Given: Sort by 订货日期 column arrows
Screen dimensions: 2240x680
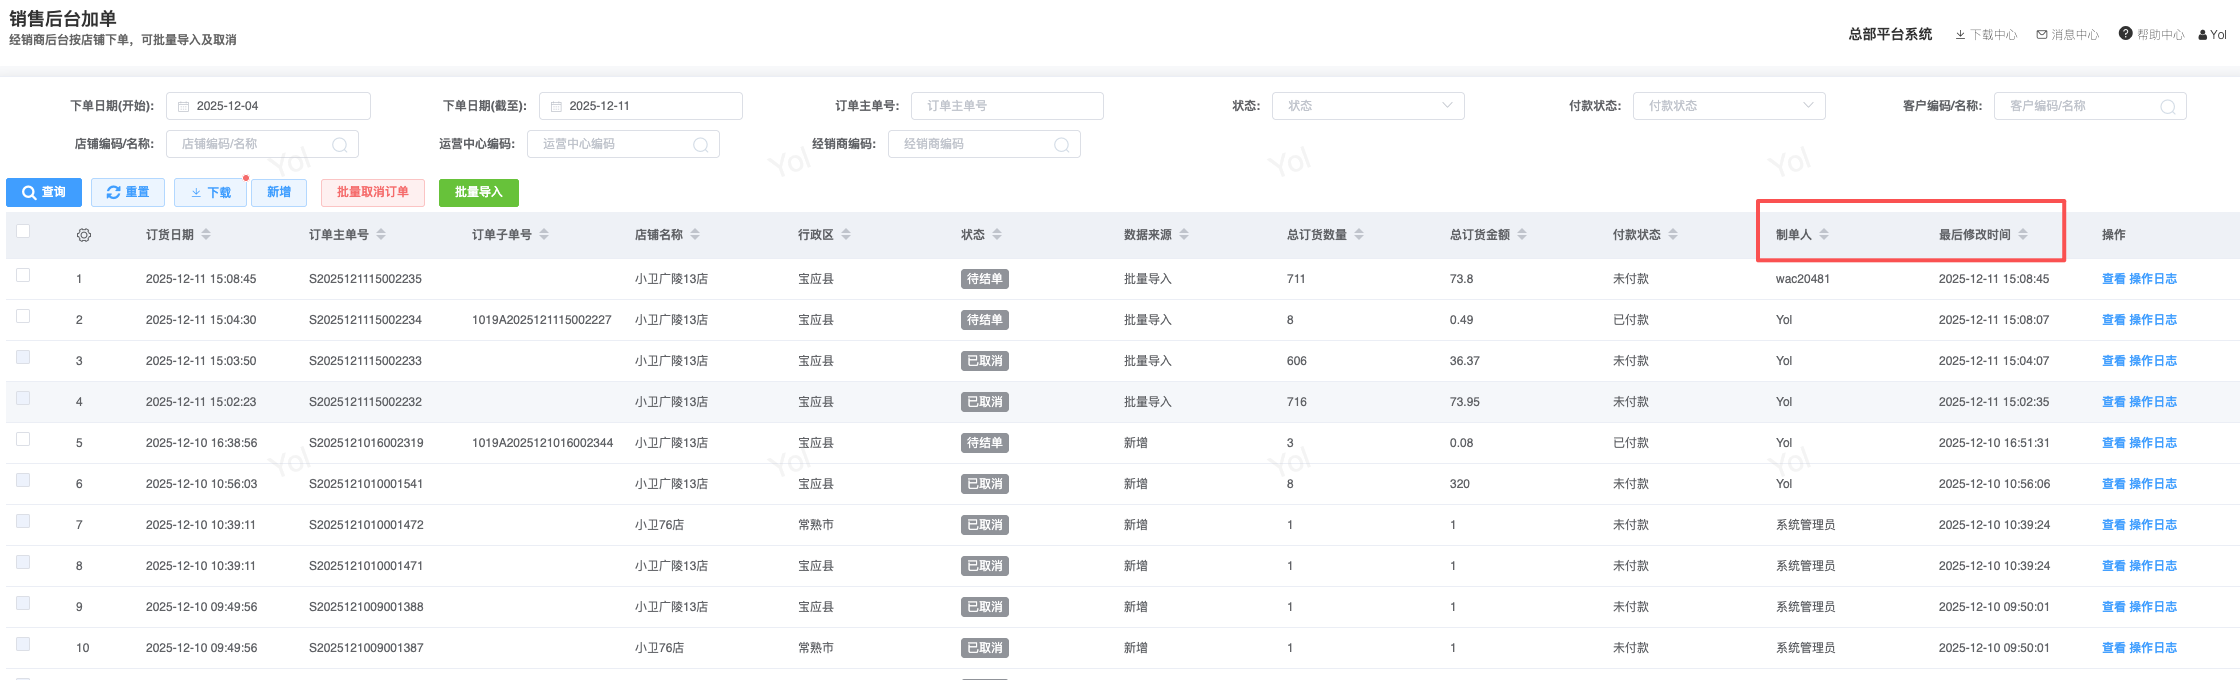Looking at the screenshot, I should click(x=206, y=235).
